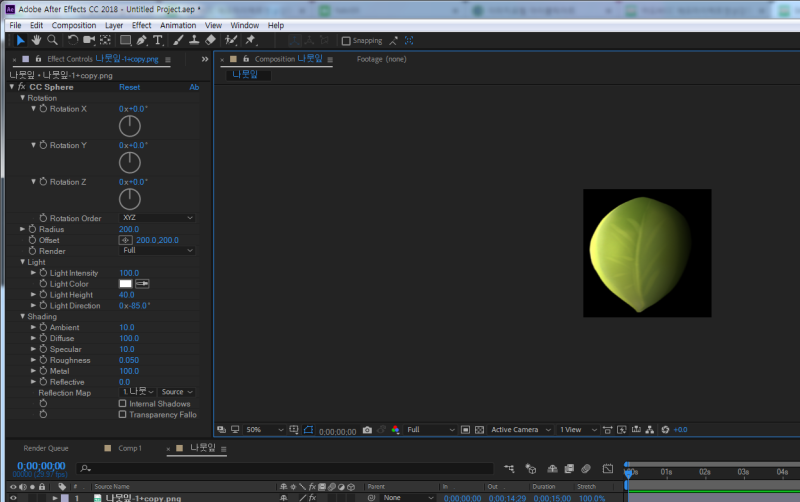Image resolution: width=800 pixels, height=502 pixels.
Task: Select the Zoom tool in toolbar
Action: click(x=52, y=40)
